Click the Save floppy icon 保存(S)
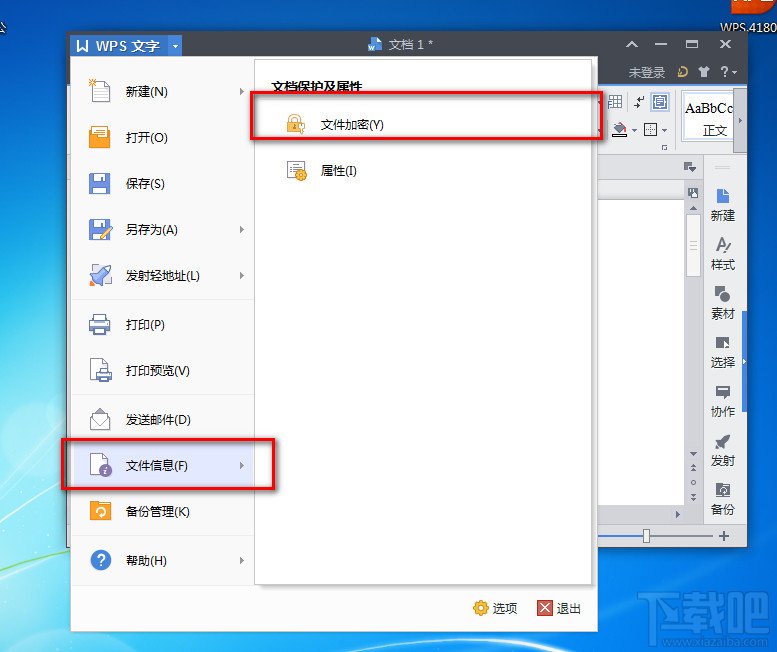The image size is (777, 652). pyautogui.click(x=100, y=183)
